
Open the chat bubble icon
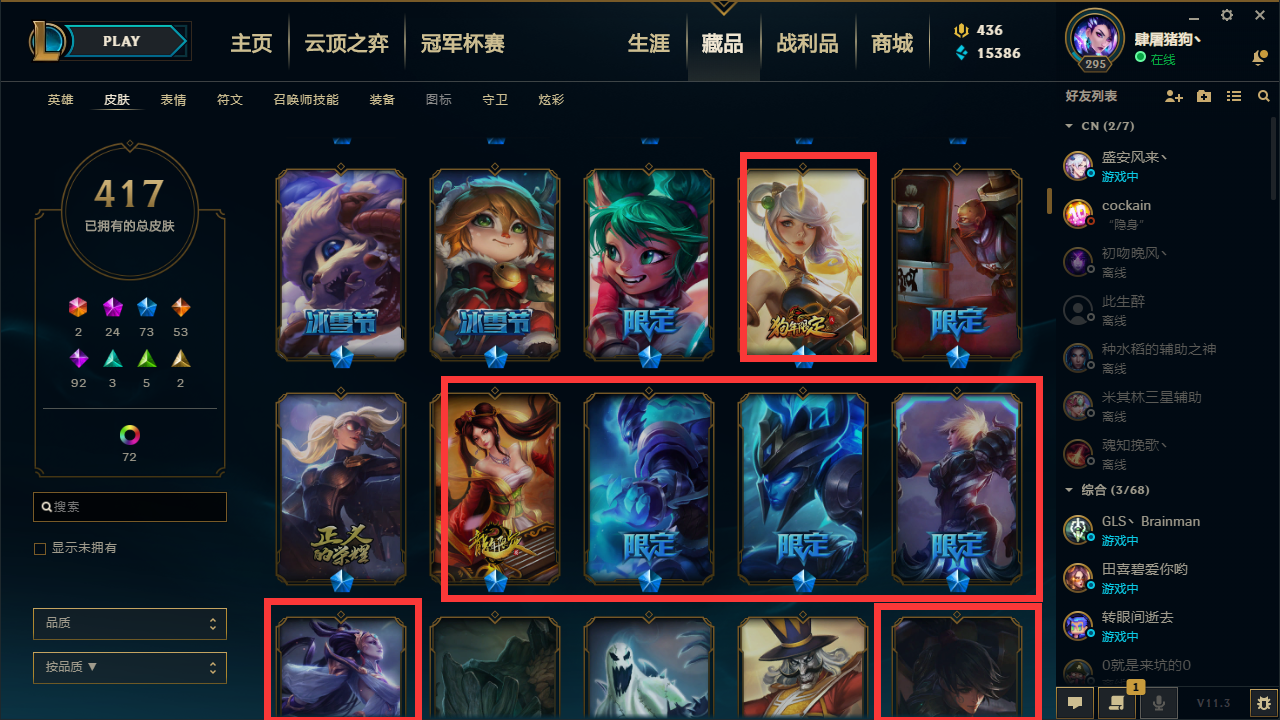point(1075,702)
